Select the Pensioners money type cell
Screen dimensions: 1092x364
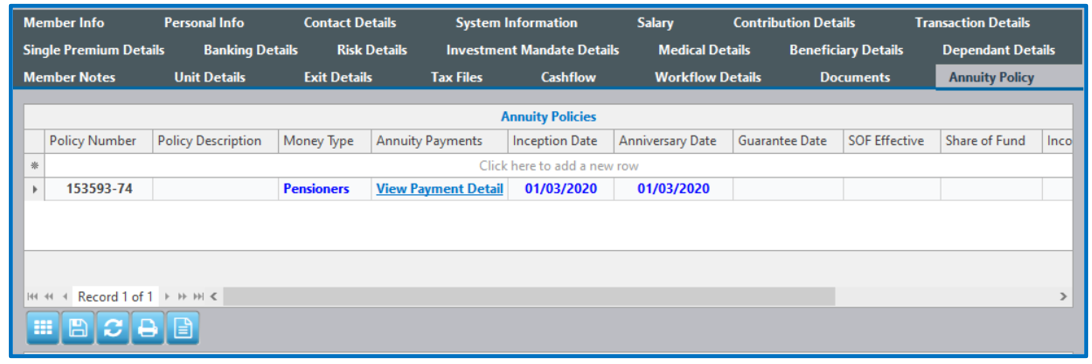325,189
